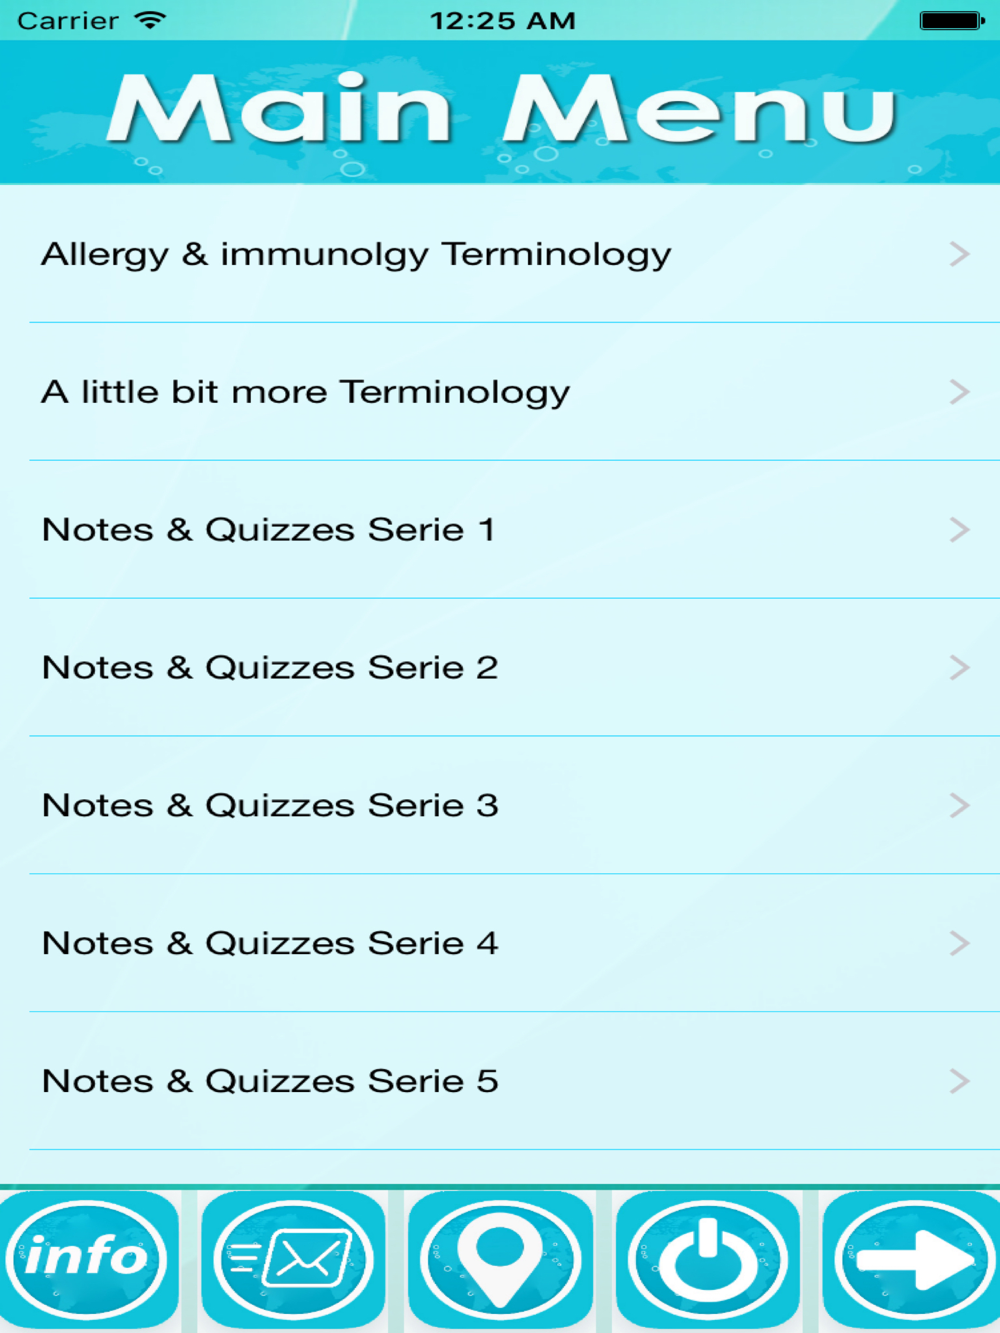Tap the 12:25 AM clock

point(502,20)
